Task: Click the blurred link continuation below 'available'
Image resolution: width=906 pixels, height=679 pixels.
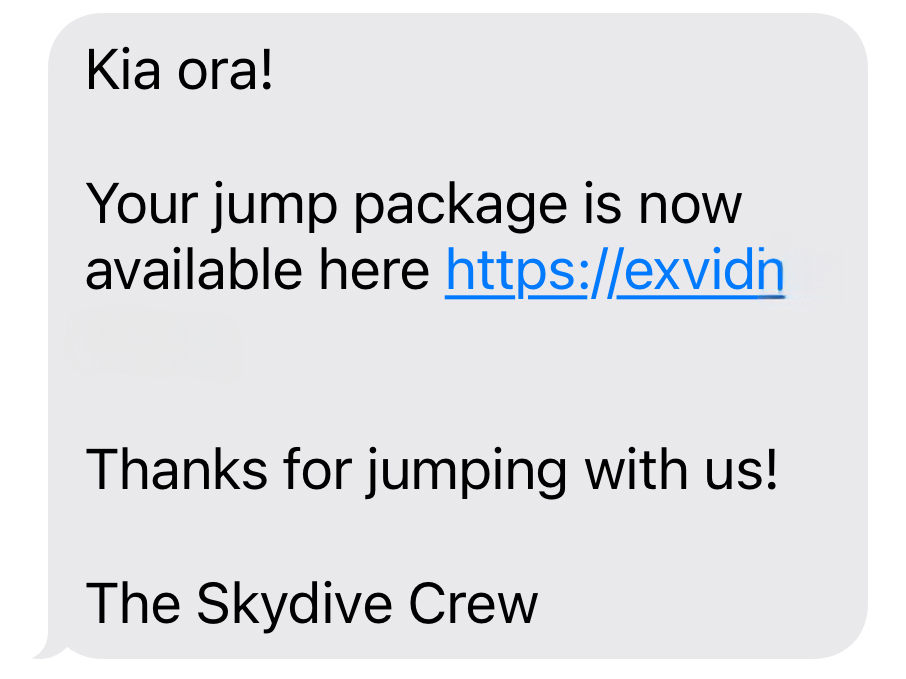Action: click(155, 342)
